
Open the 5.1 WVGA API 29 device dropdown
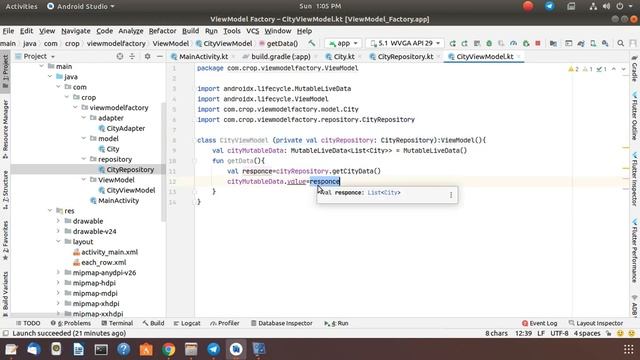tap(405, 43)
